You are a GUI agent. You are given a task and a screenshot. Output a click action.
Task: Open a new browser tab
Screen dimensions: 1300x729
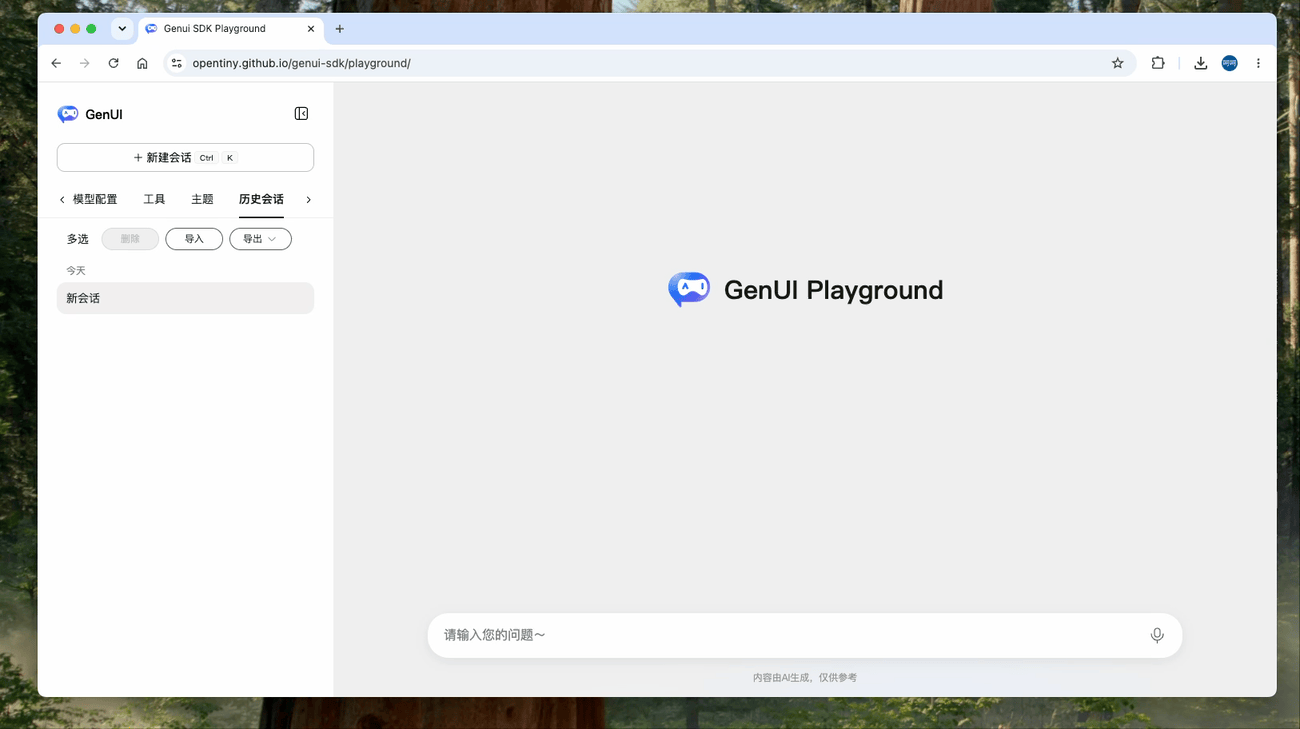point(340,29)
